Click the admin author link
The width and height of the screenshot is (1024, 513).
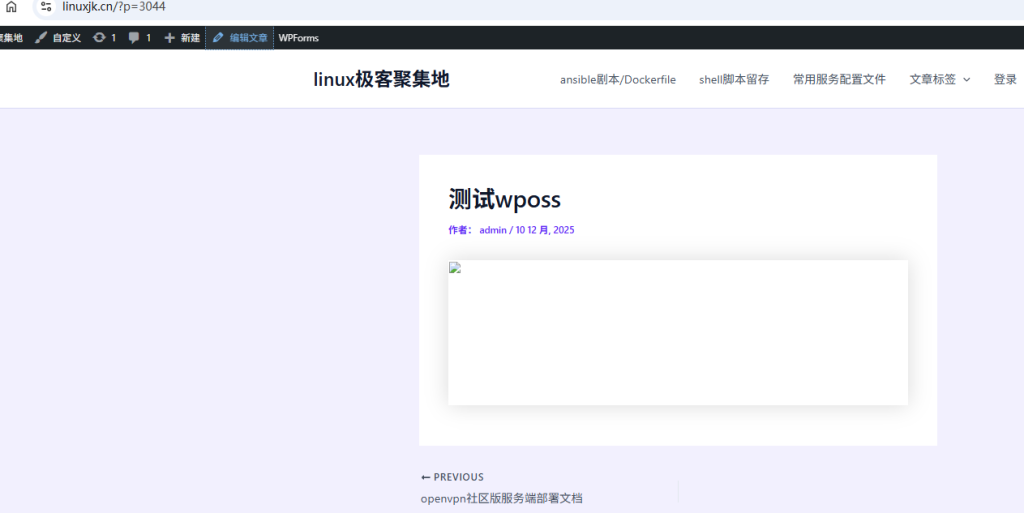click(493, 230)
